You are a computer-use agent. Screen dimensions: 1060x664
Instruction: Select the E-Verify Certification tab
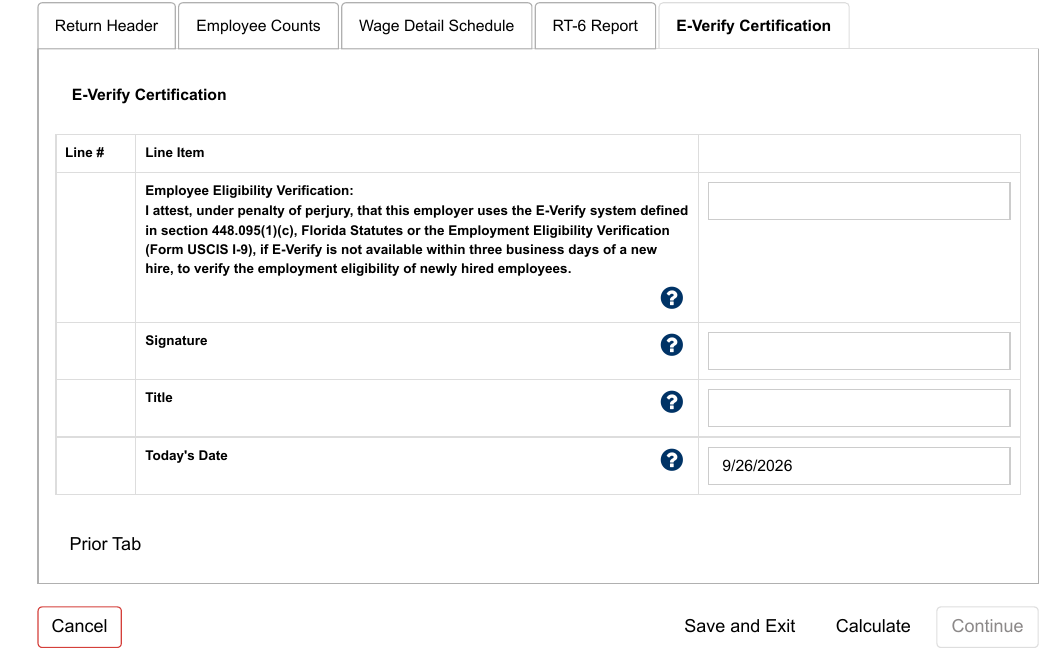[x=753, y=26]
